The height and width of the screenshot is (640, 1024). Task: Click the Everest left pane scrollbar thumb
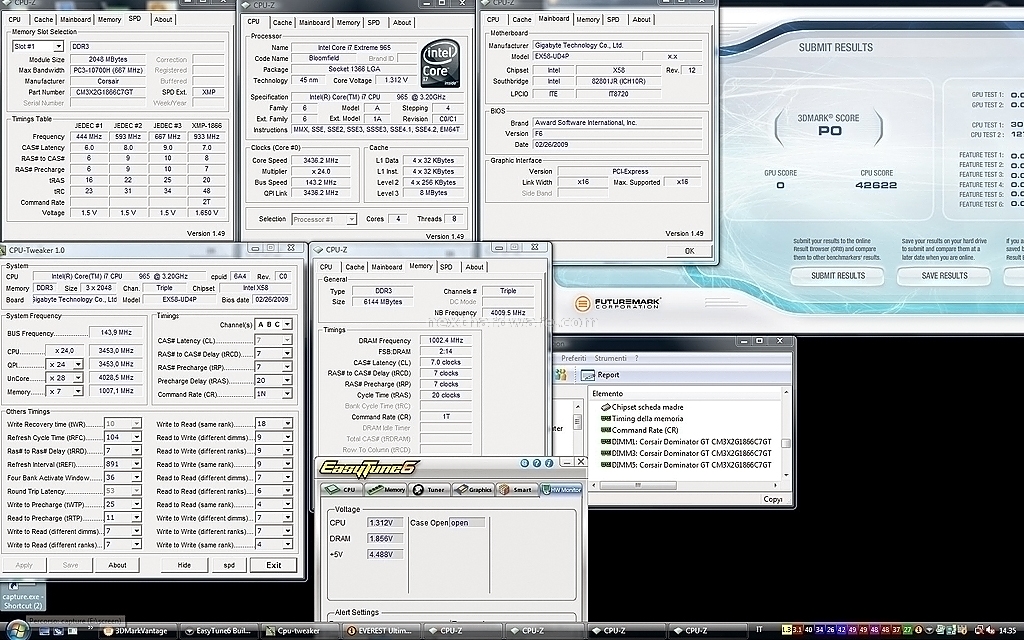pos(577,422)
